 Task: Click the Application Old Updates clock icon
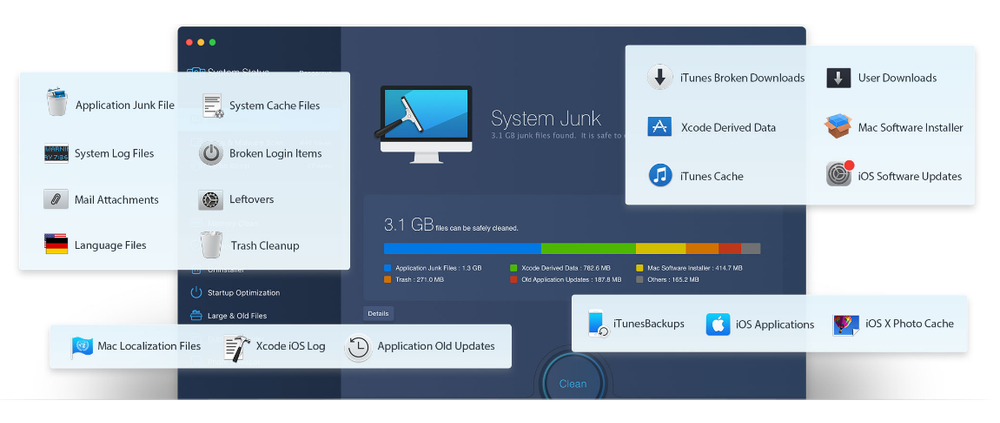tap(357, 347)
